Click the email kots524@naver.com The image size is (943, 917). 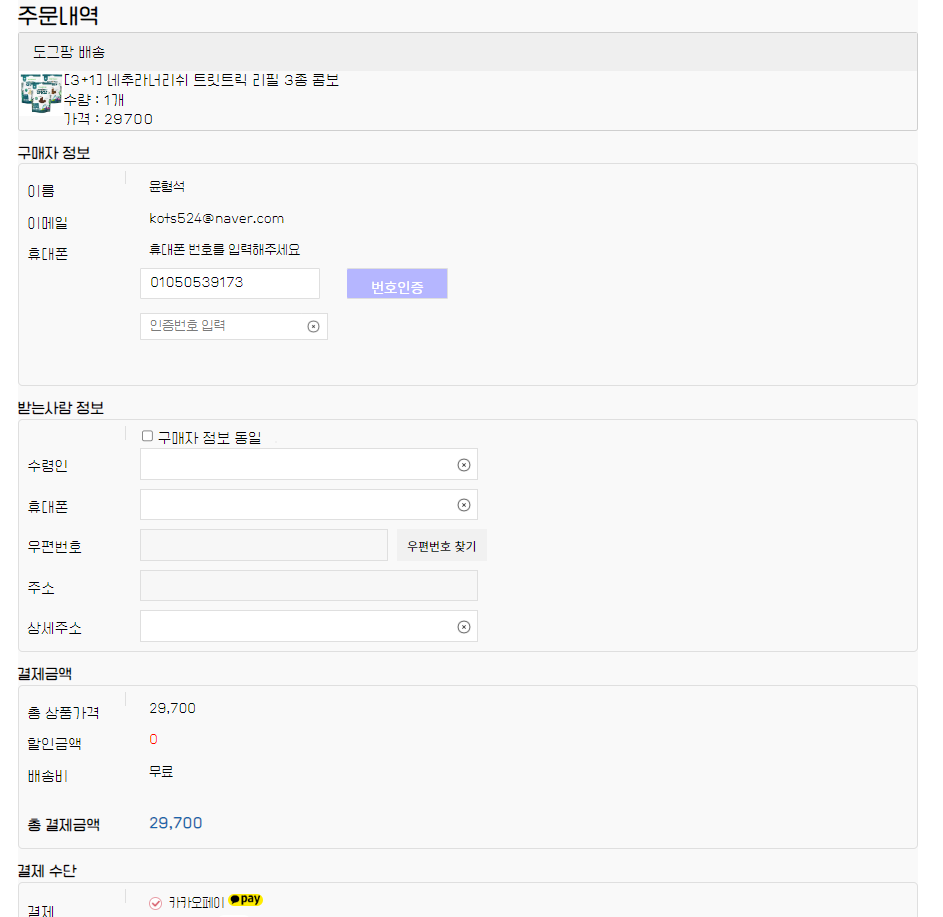tap(217, 218)
